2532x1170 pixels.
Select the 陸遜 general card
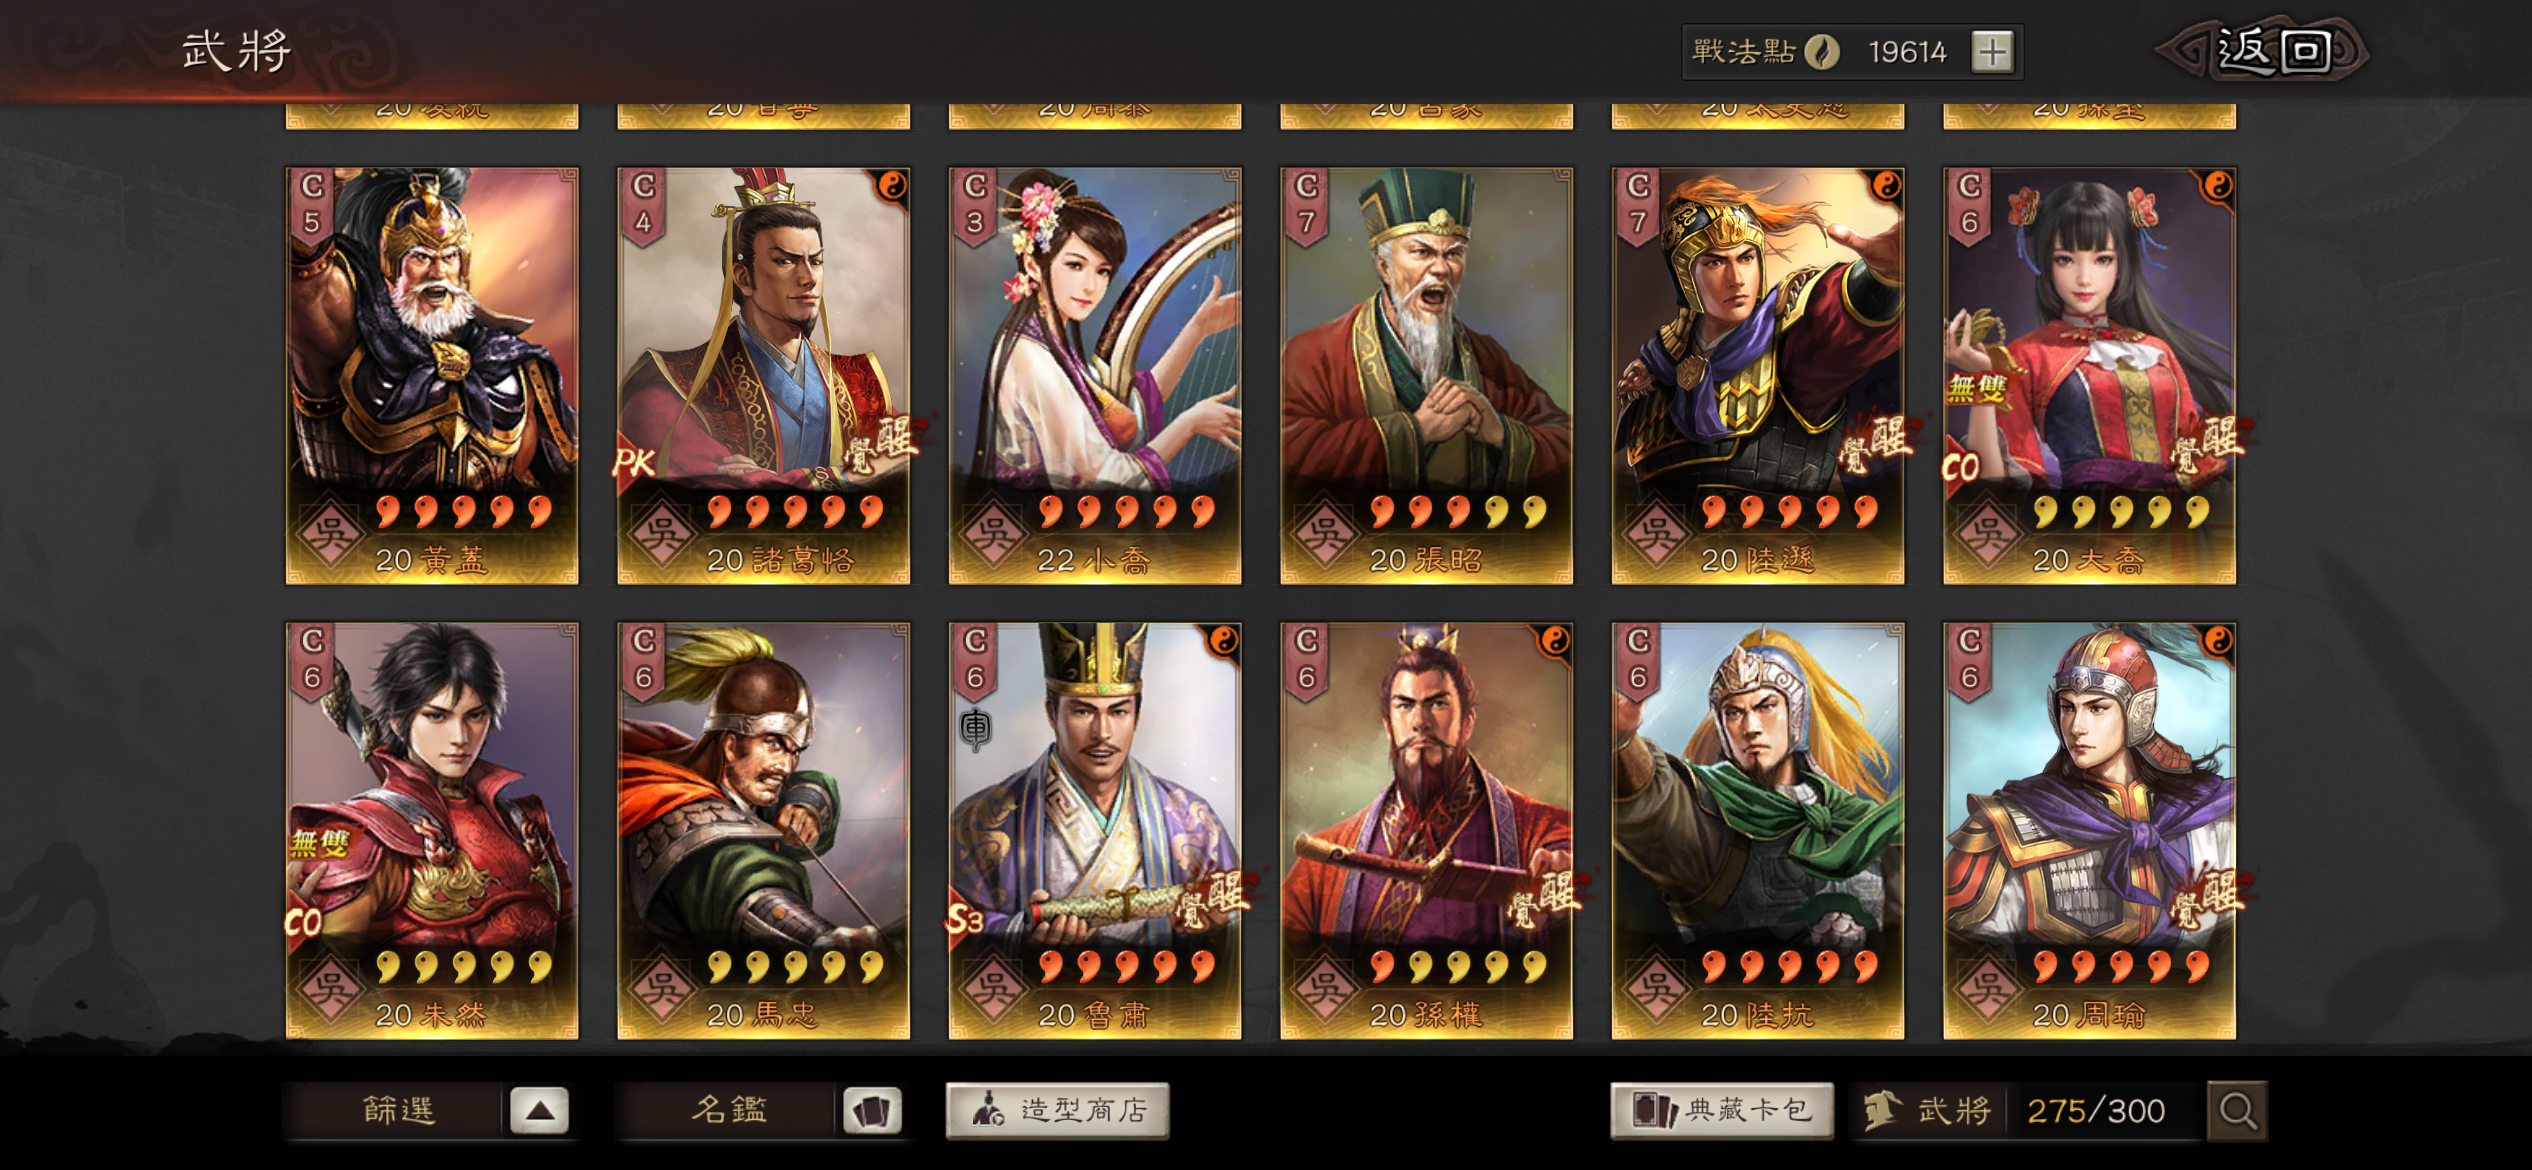click(x=1758, y=376)
